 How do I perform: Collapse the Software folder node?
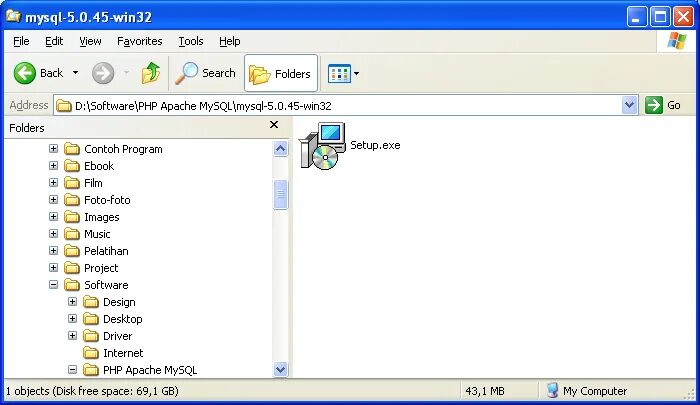point(54,284)
